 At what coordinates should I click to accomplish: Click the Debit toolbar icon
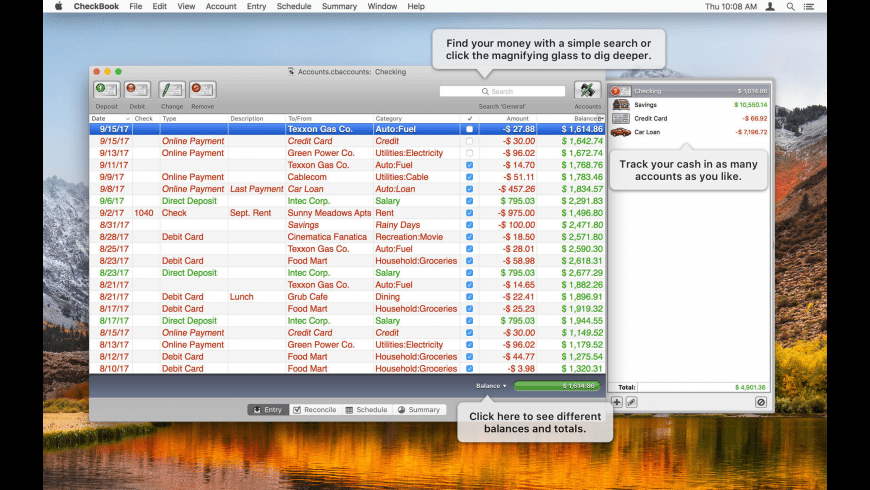[x=137, y=89]
